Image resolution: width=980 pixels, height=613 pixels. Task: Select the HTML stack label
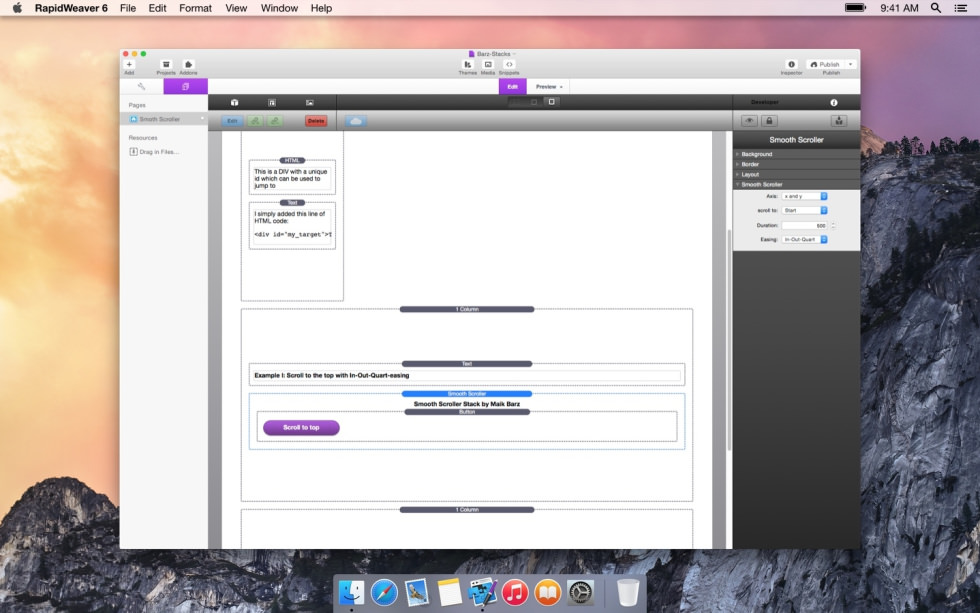point(292,160)
